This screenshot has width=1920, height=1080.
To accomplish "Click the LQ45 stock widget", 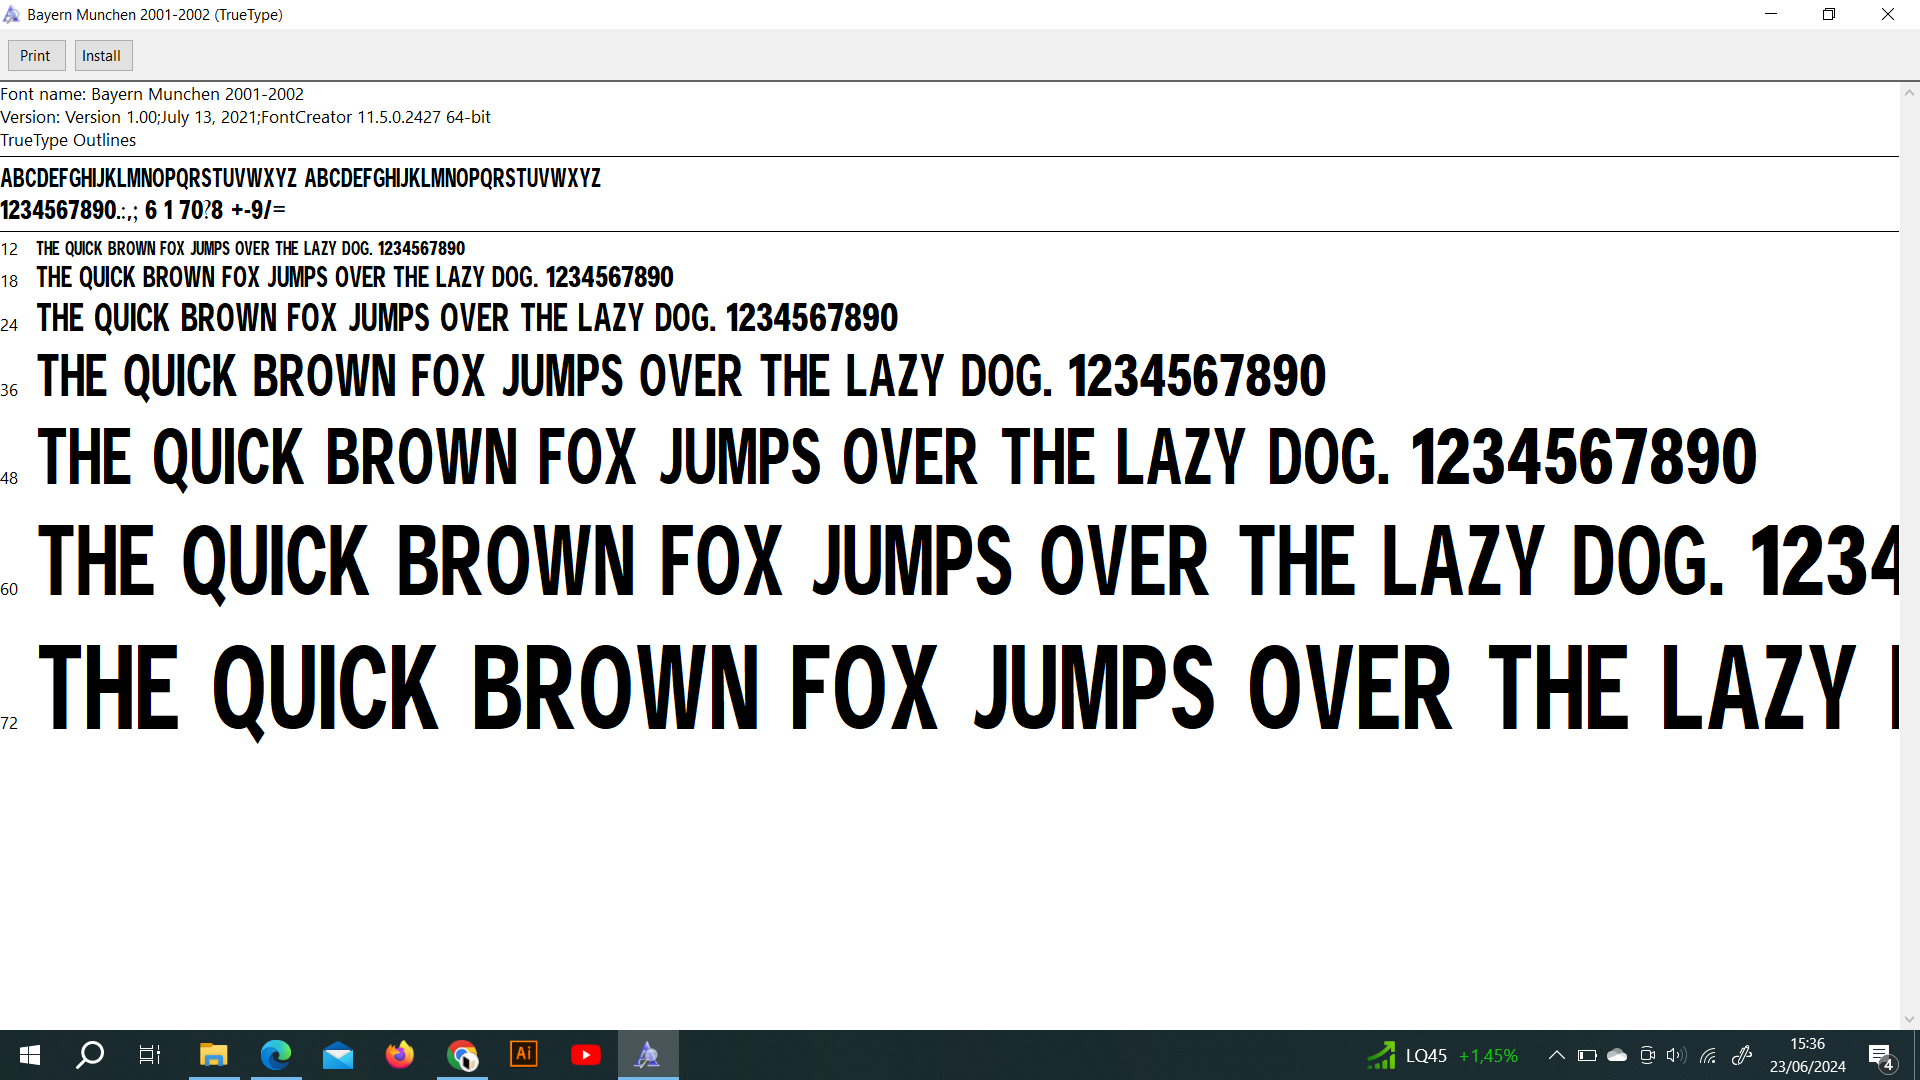I will point(1442,1055).
